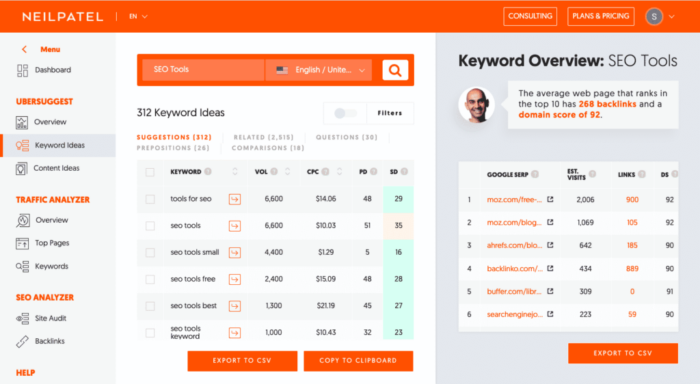The image size is (700, 384).
Task: Click the CPC column info icon
Action: pos(325,171)
